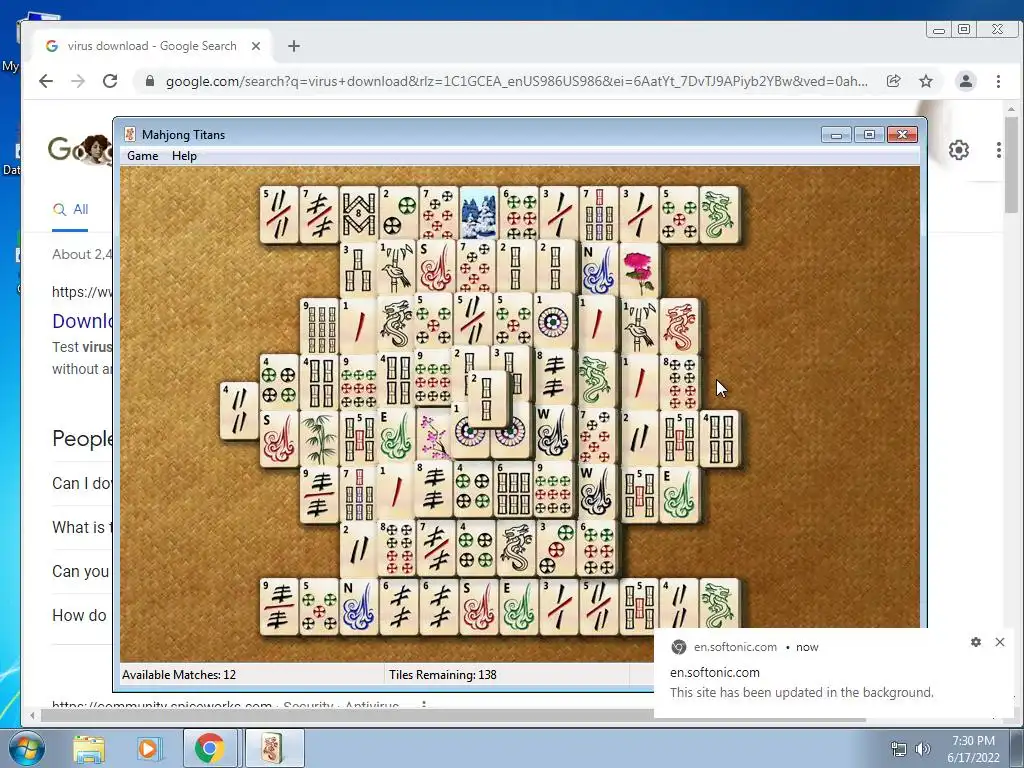Select the All search results tab
1024x768 pixels.
71,210
